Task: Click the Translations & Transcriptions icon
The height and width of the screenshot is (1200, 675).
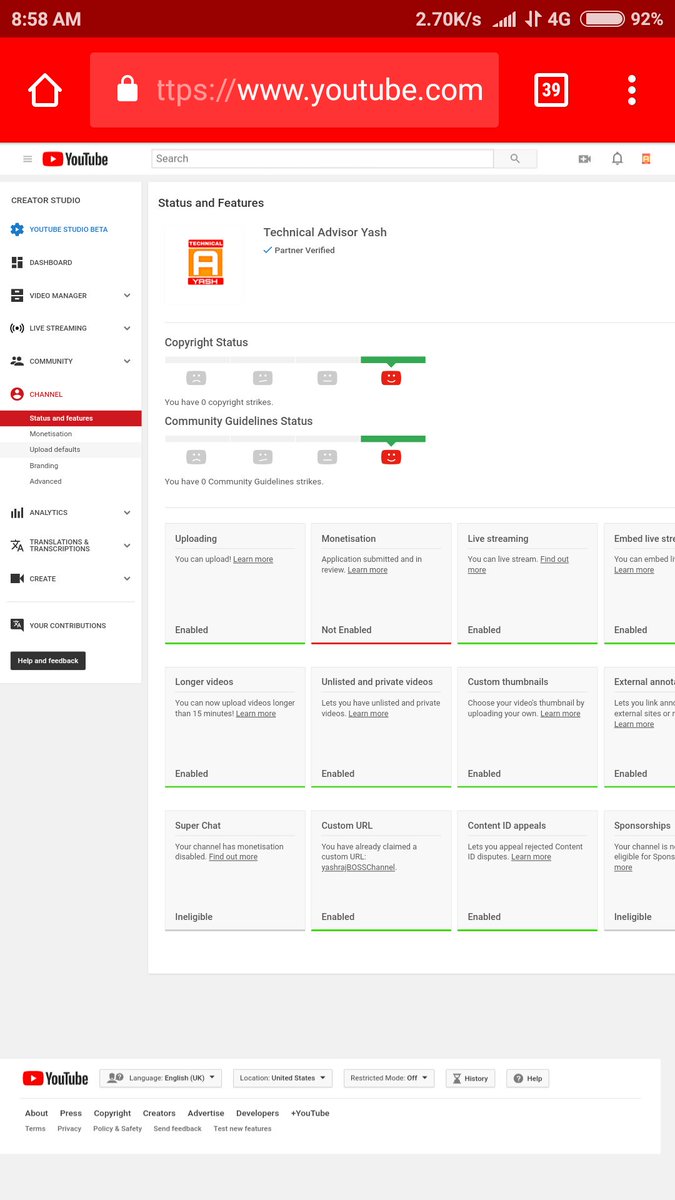Action: click(x=17, y=545)
